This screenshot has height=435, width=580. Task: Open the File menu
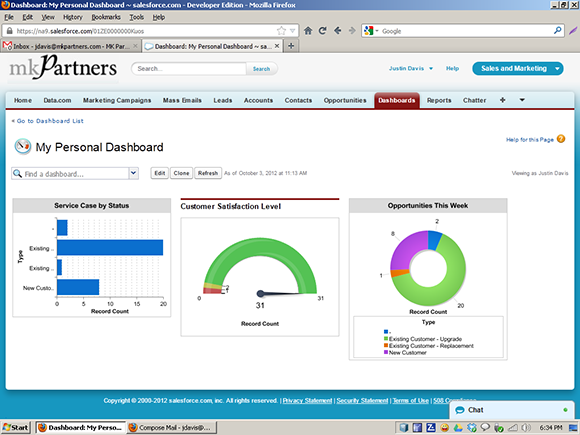(x=9, y=17)
